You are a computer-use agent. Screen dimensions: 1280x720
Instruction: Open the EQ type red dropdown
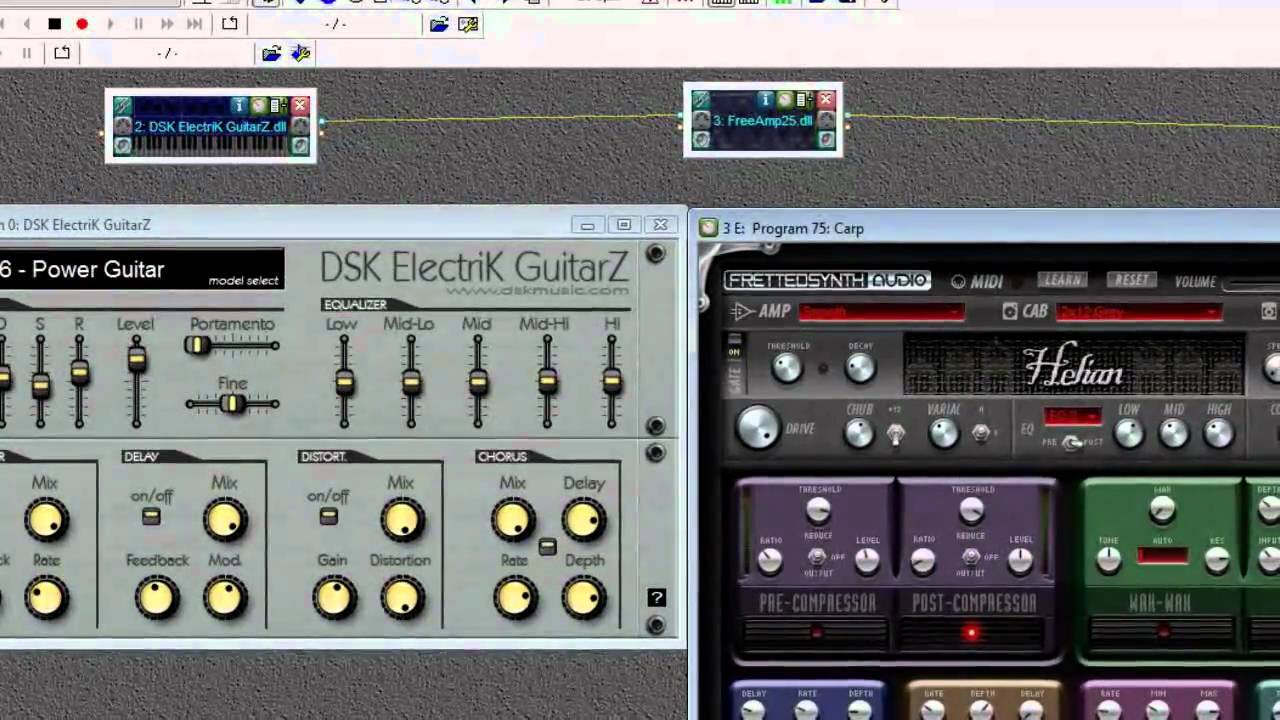pyautogui.click(x=1072, y=416)
